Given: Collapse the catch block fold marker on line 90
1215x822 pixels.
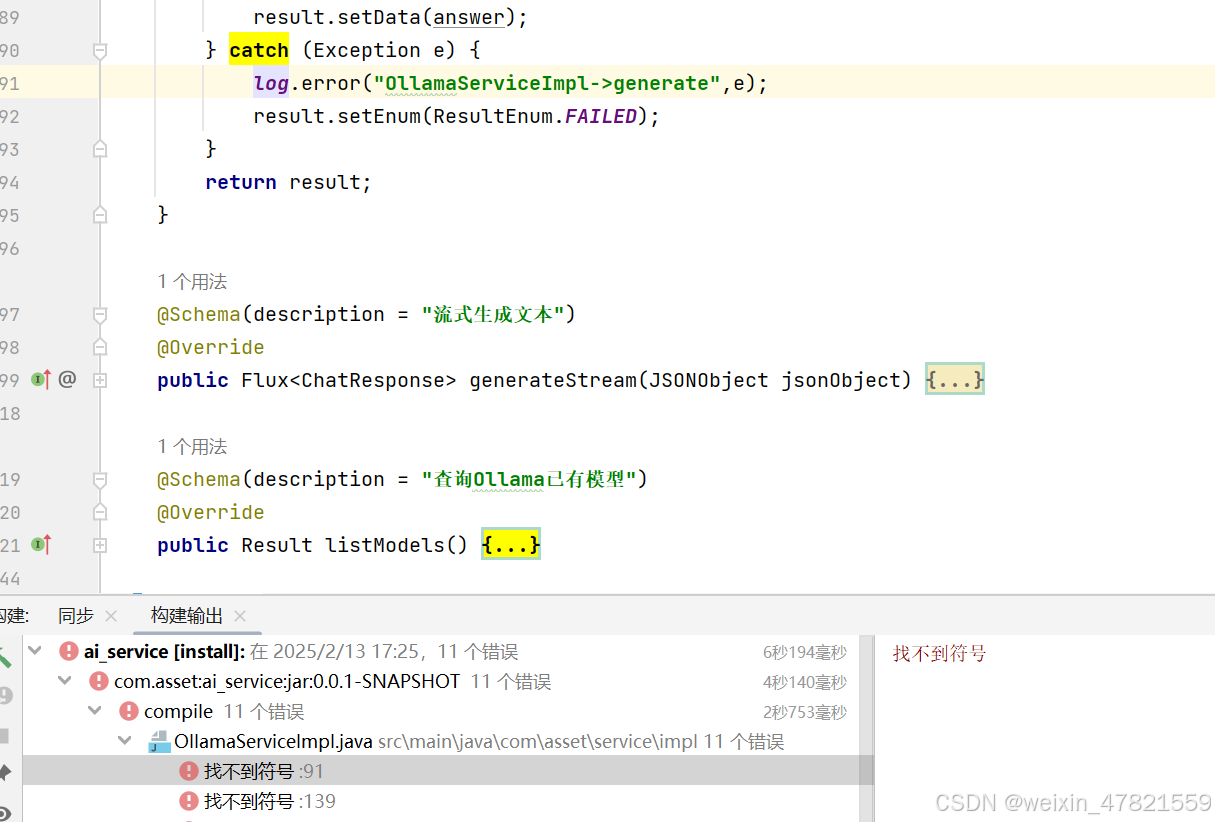Looking at the screenshot, I should 99,50.
